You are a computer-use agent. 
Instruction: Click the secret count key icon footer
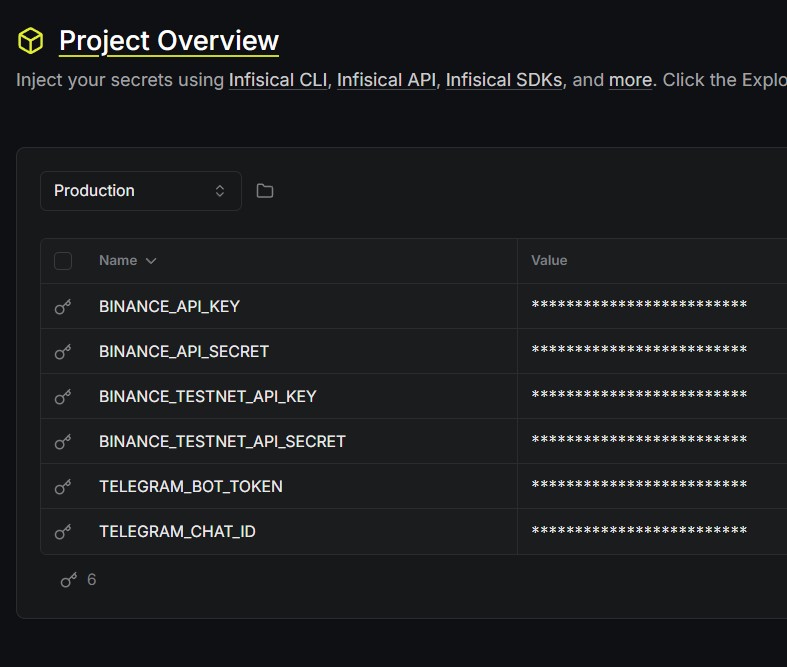pos(69,580)
